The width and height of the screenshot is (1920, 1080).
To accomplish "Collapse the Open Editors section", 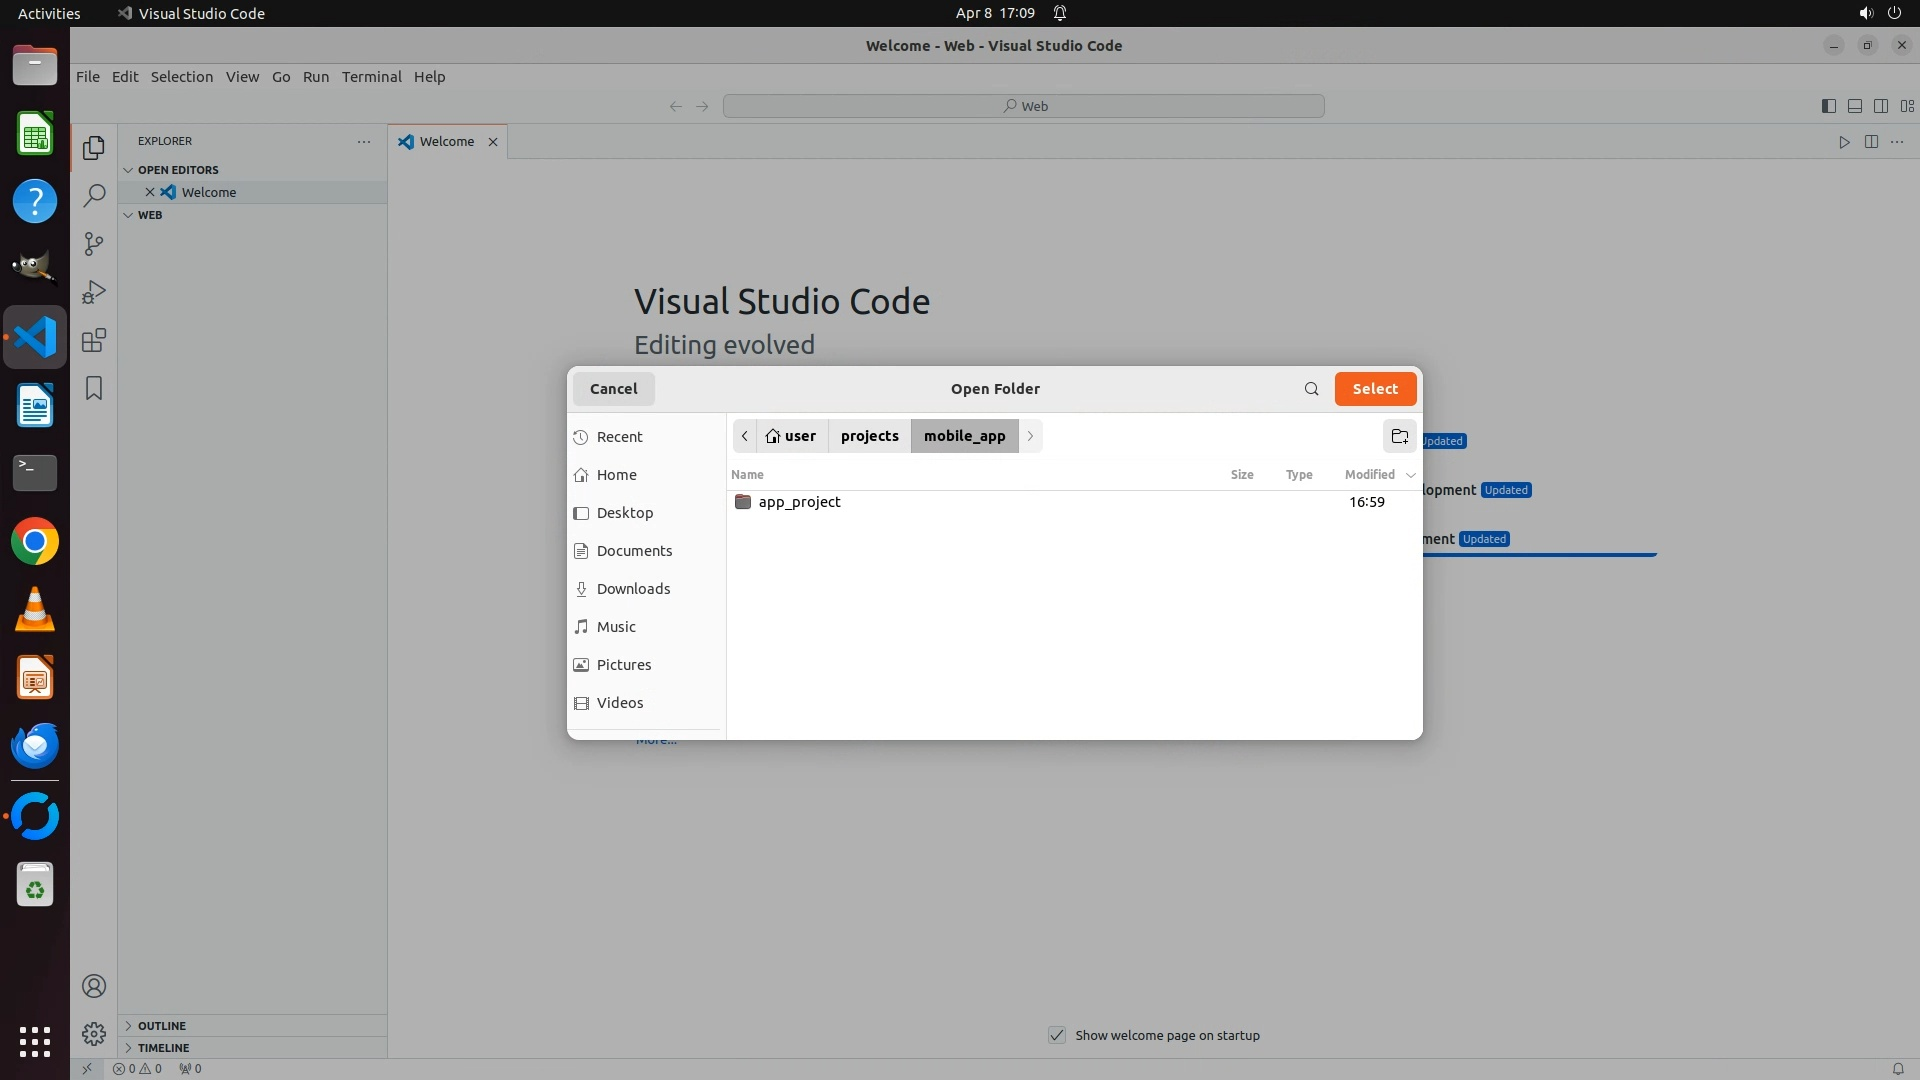I will coord(177,170).
